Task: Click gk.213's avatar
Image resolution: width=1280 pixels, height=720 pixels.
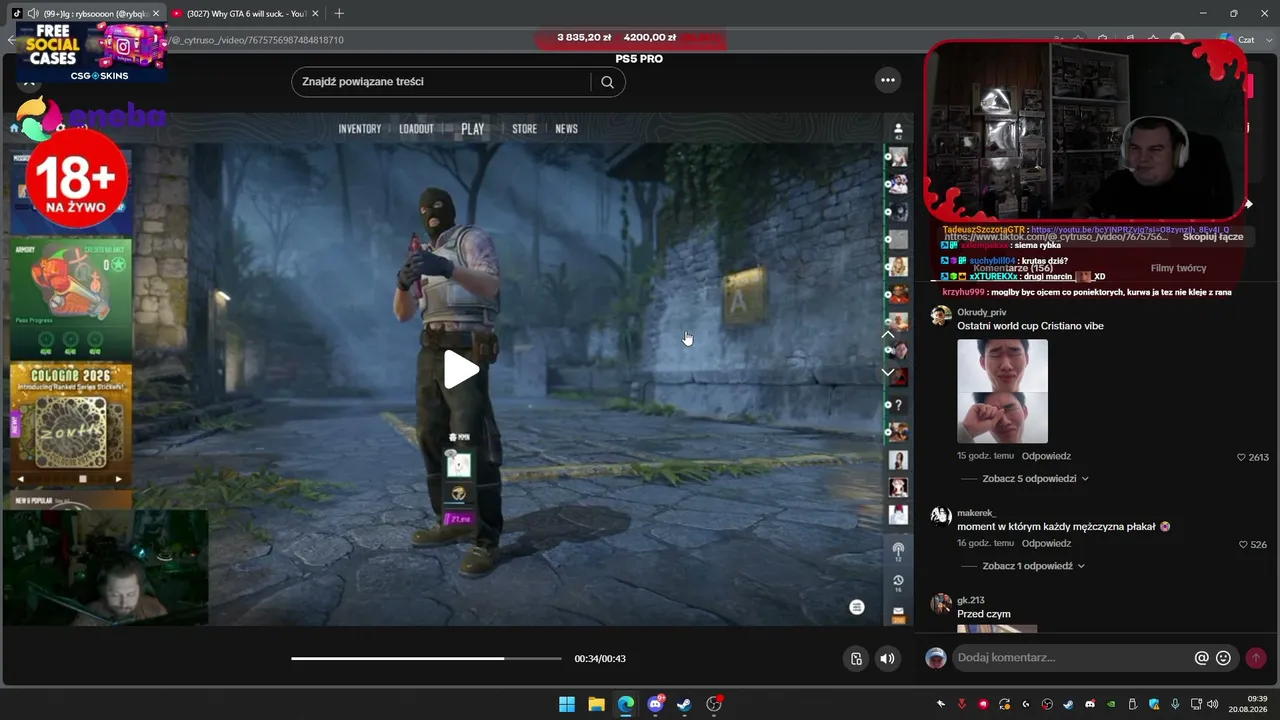Action: click(940, 603)
